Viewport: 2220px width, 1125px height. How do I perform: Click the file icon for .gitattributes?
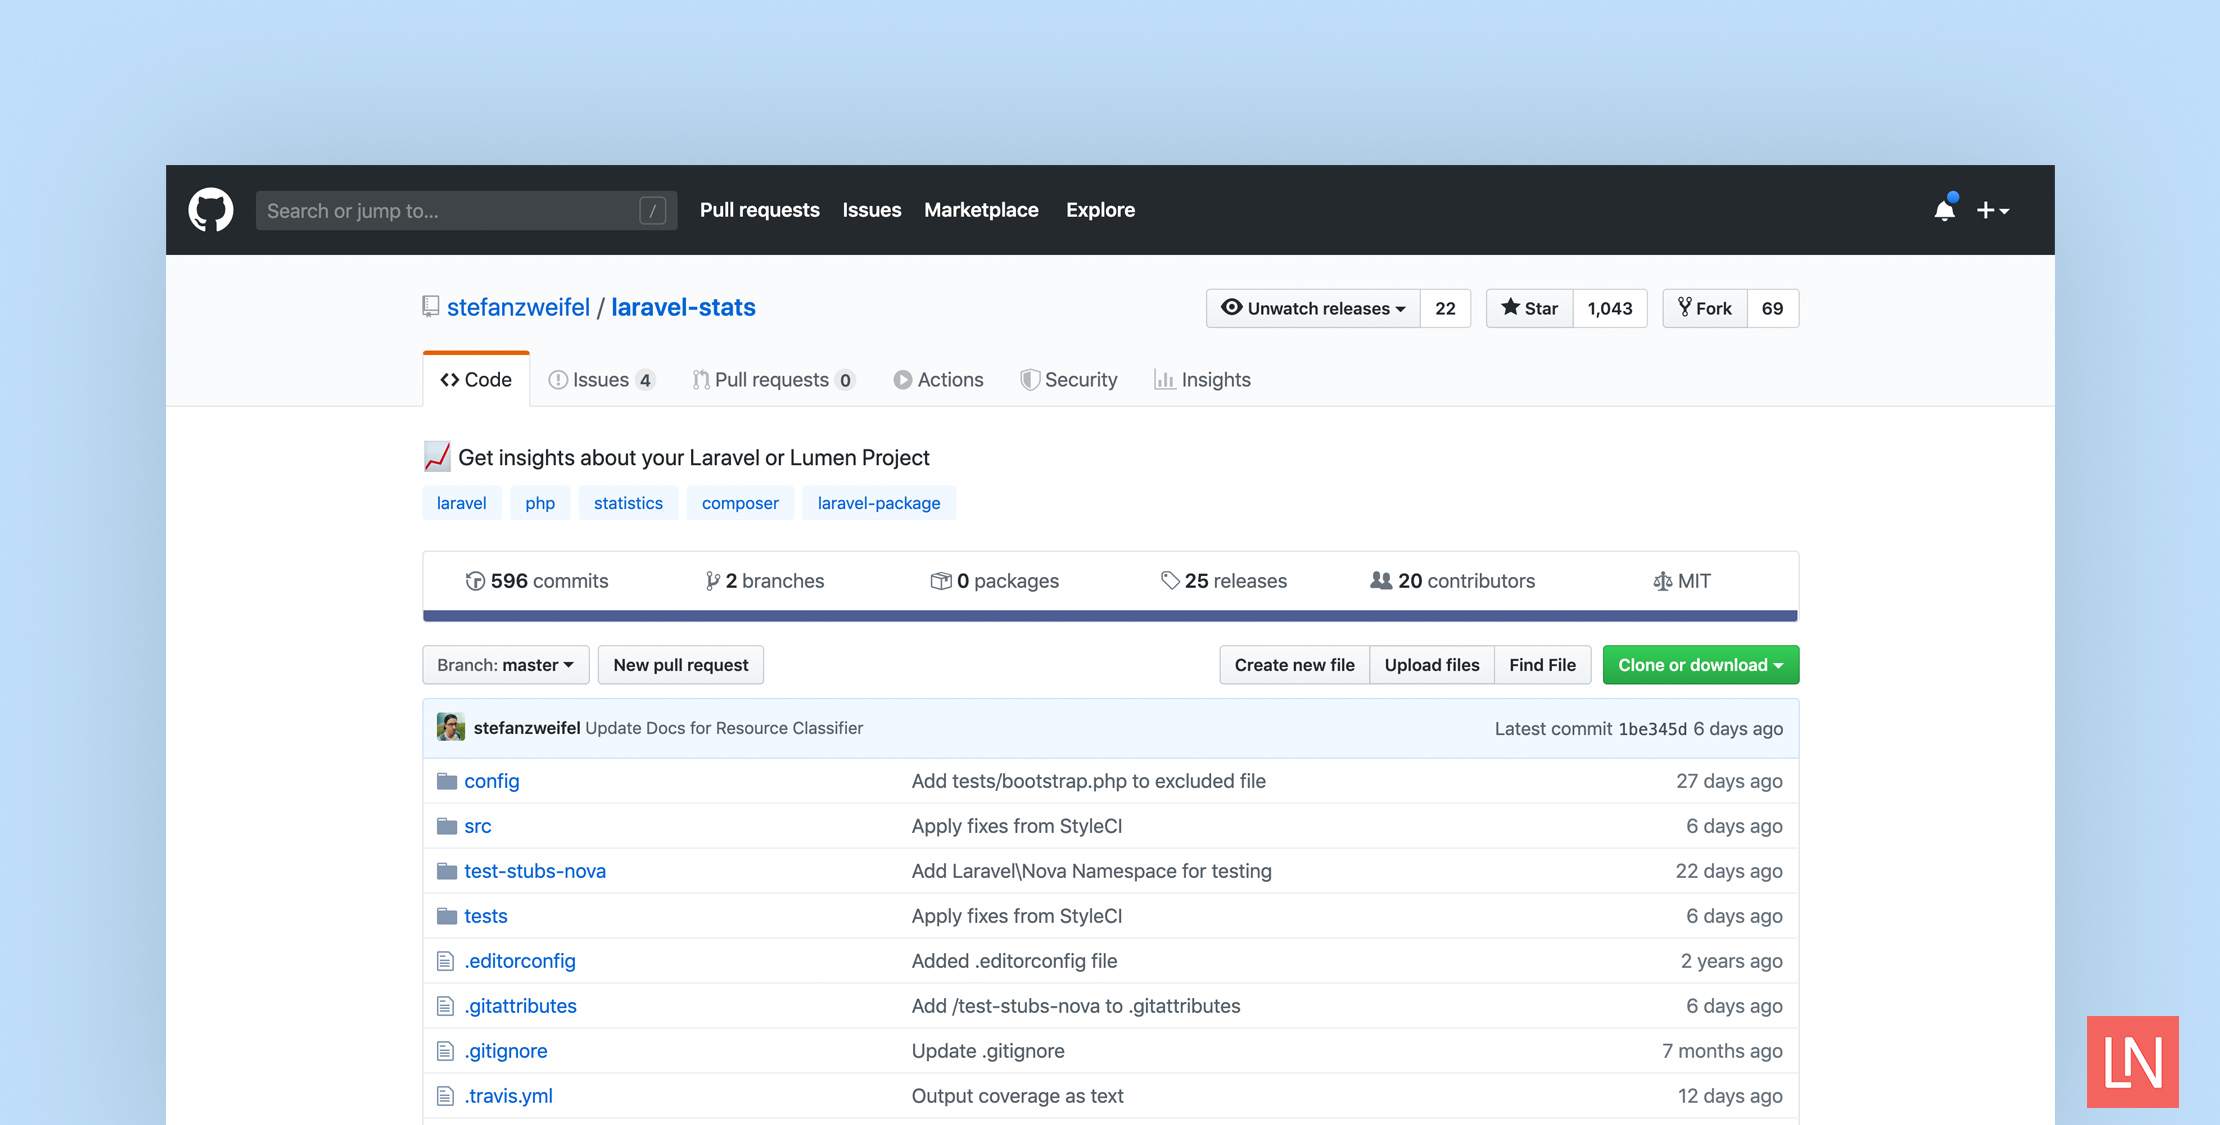pyautogui.click(x=445, y=1006)
